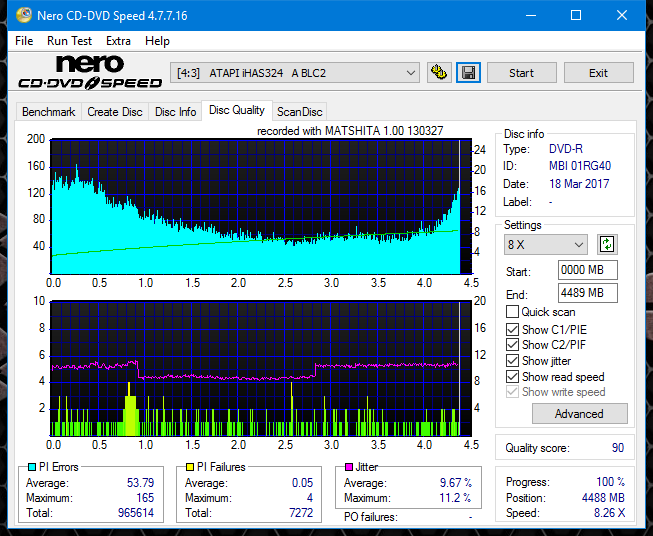Select the Disc Quality tab
The height and width of the screenshot is (536, 653).
(x=237, y=110)
